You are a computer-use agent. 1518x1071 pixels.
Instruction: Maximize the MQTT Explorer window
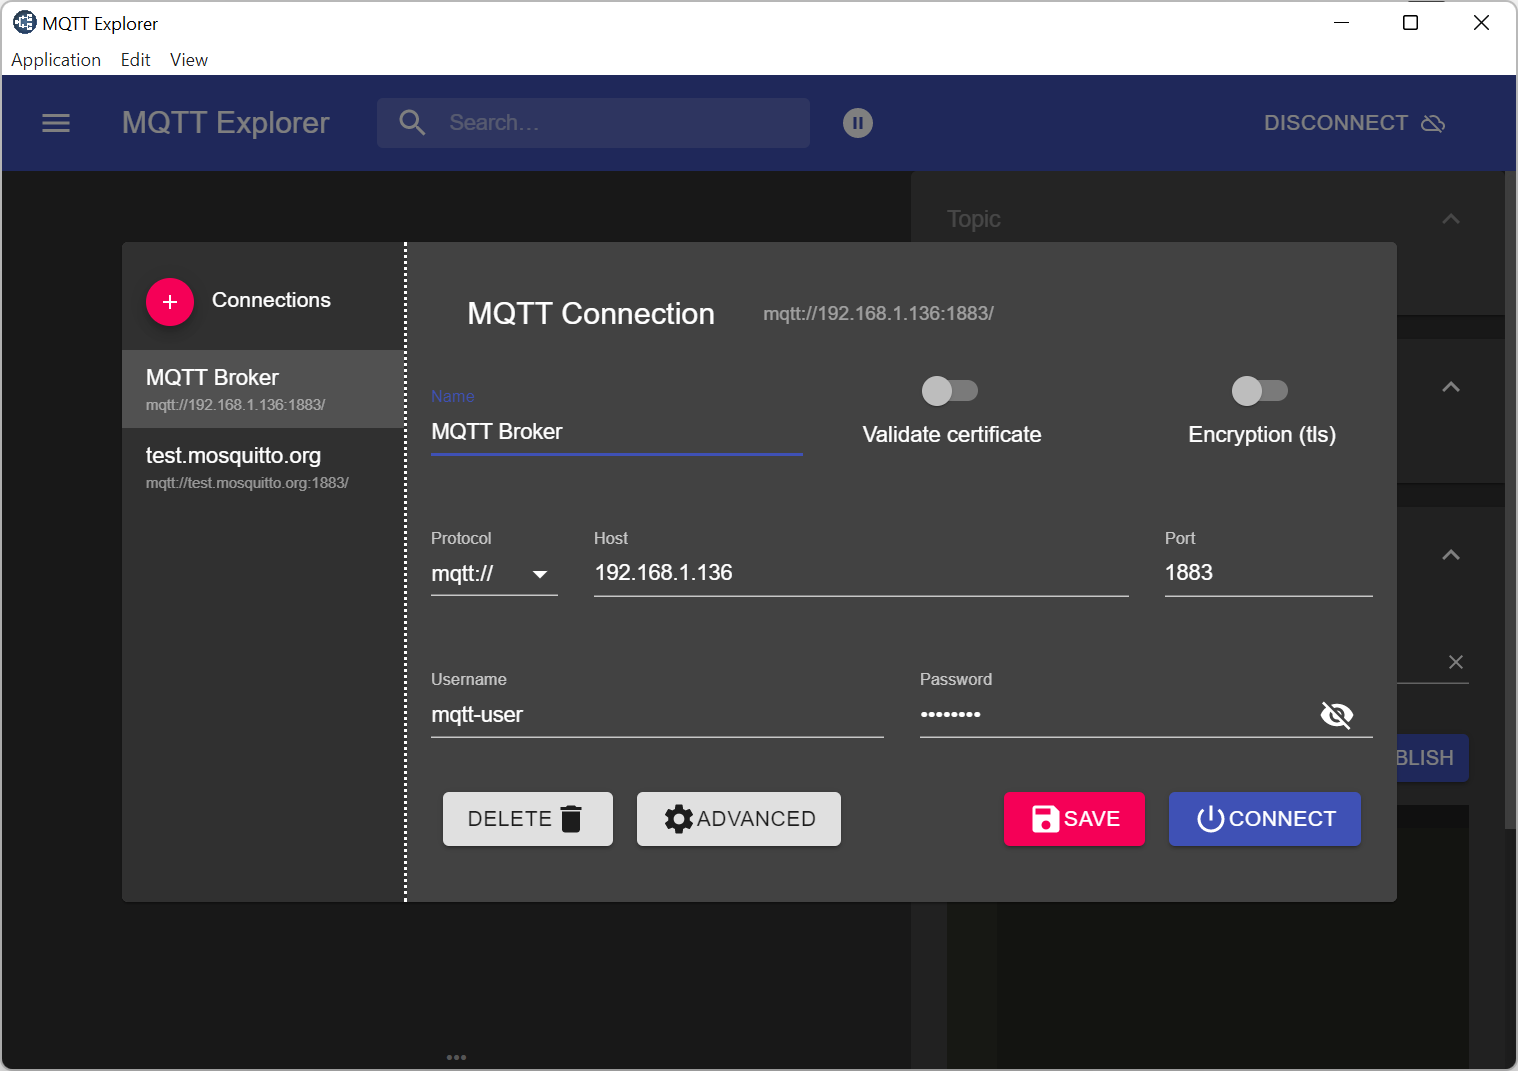(1411, 23)
